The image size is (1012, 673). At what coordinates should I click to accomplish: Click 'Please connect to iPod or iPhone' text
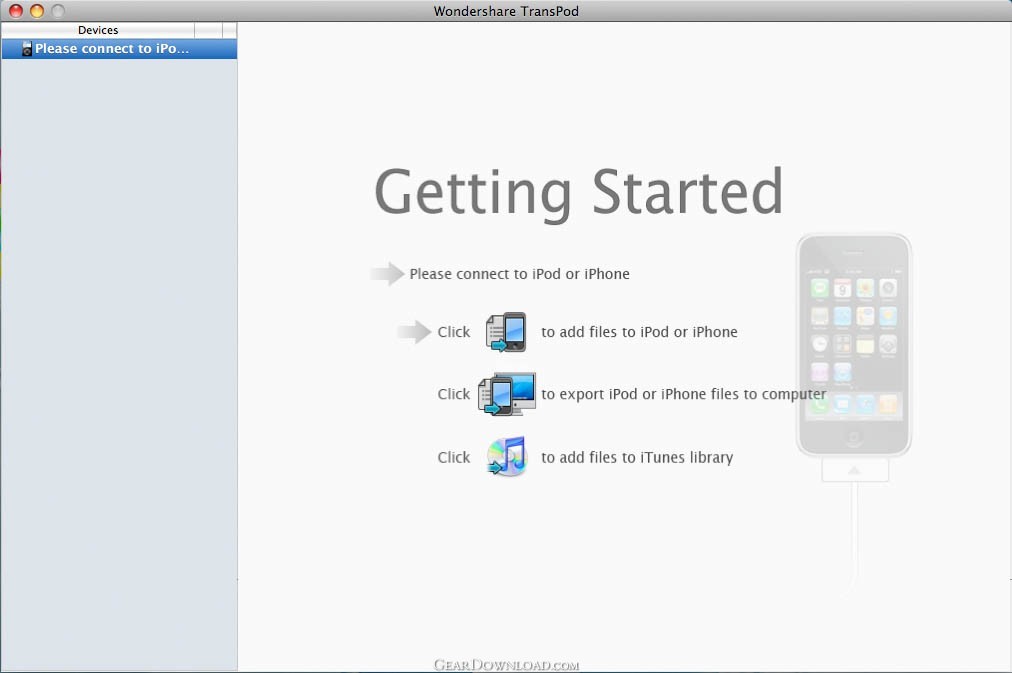[520, 274]
